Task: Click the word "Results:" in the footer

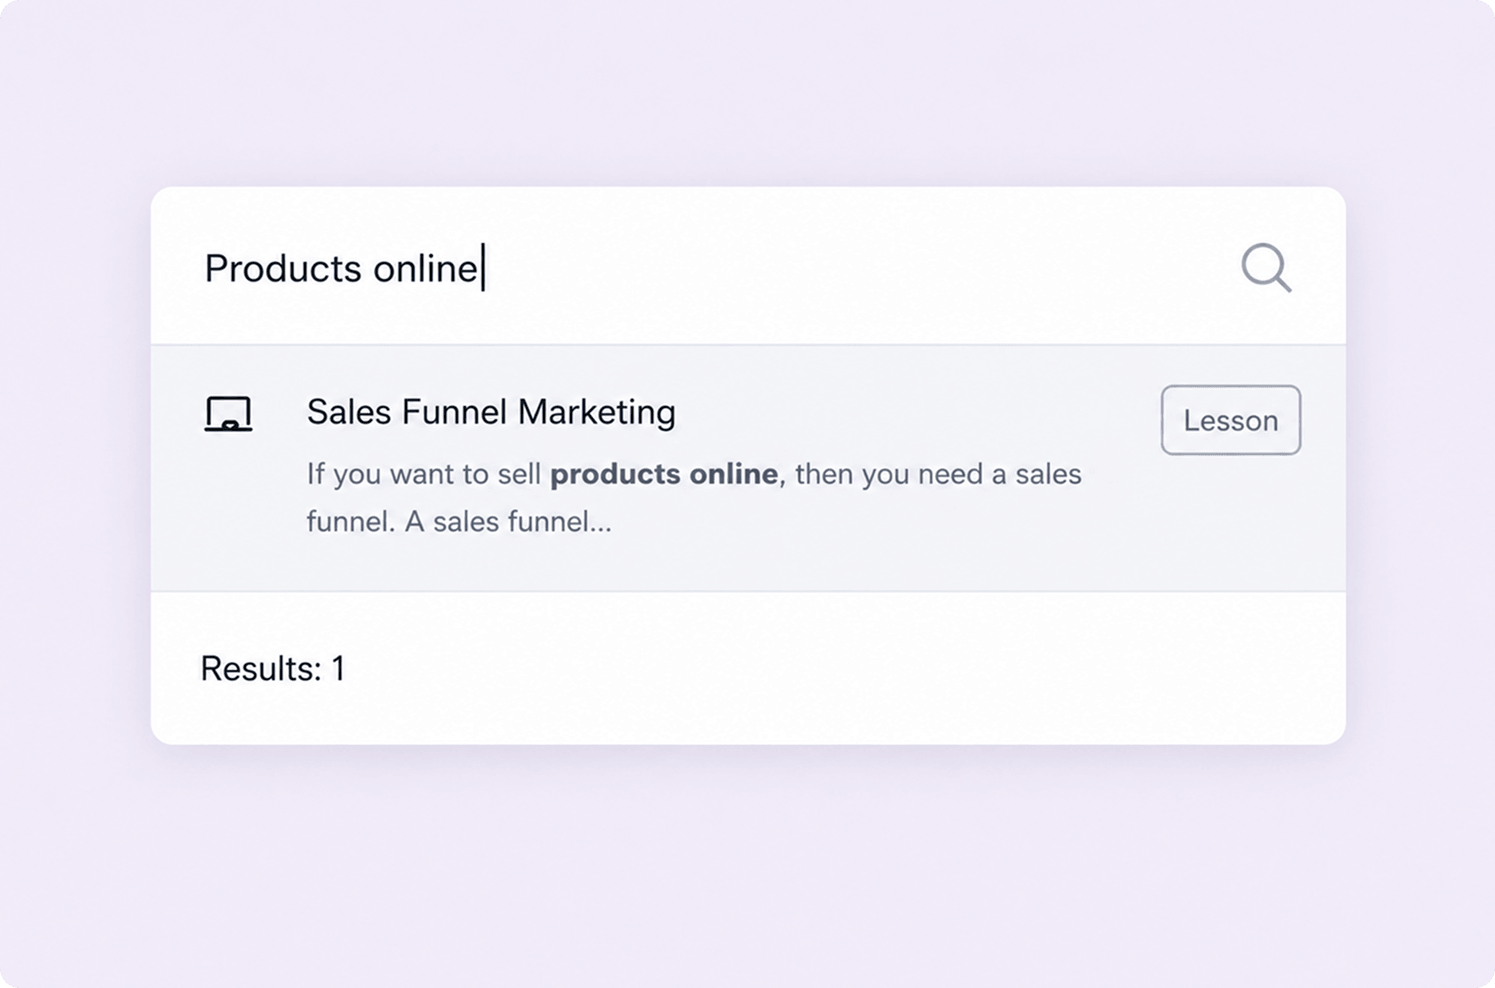Action: click(260, 668)
